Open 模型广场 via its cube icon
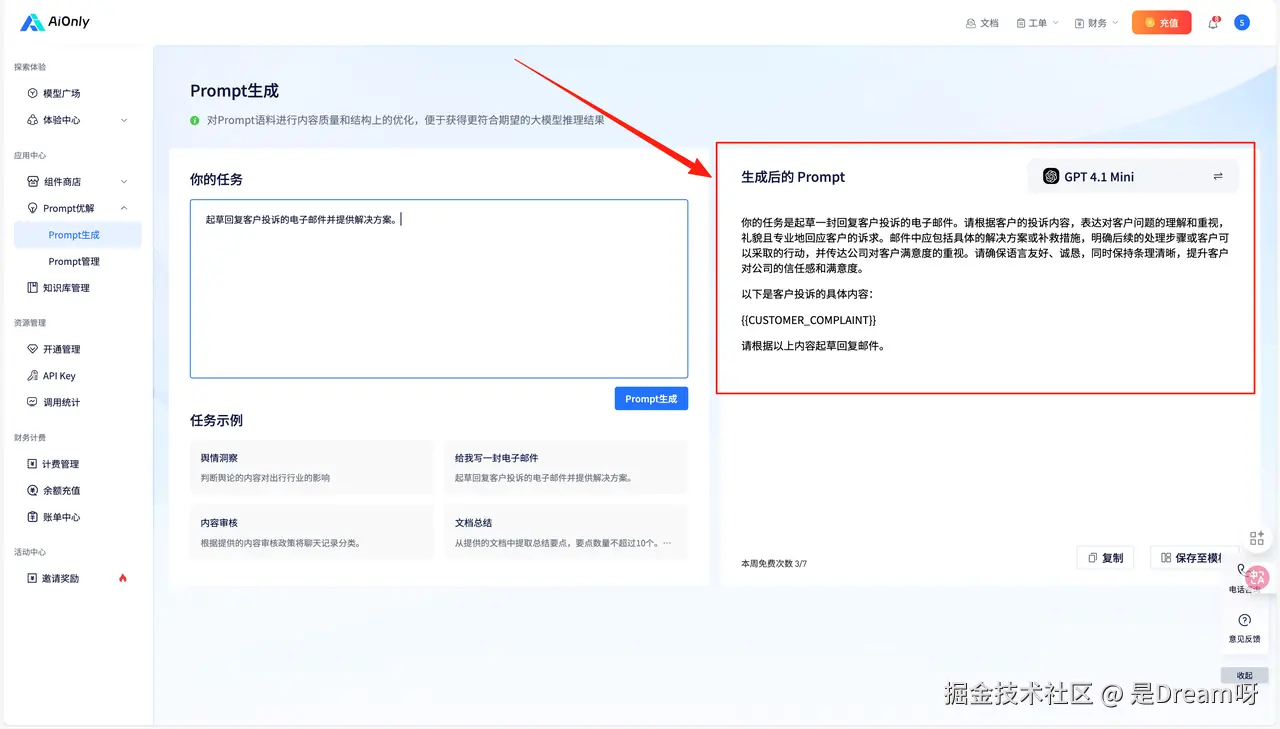 [x=33, y=93]
